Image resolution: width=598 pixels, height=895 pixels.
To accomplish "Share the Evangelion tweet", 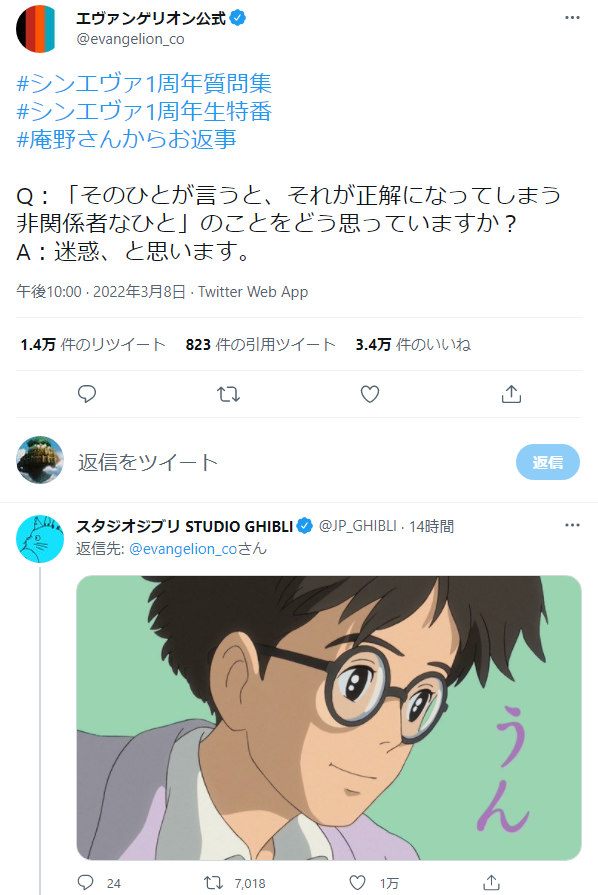I will tap(511, 394).
